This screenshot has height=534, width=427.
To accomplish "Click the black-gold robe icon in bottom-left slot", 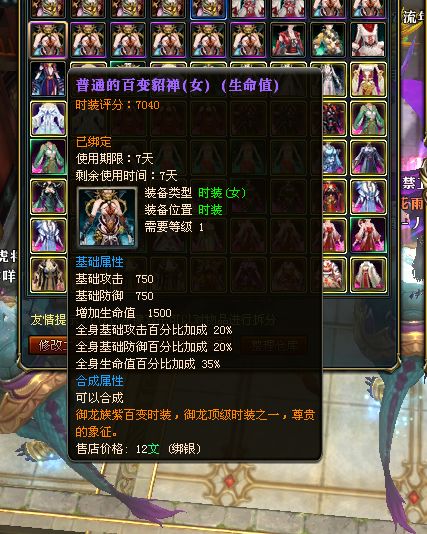I will (x=48, y=274).
